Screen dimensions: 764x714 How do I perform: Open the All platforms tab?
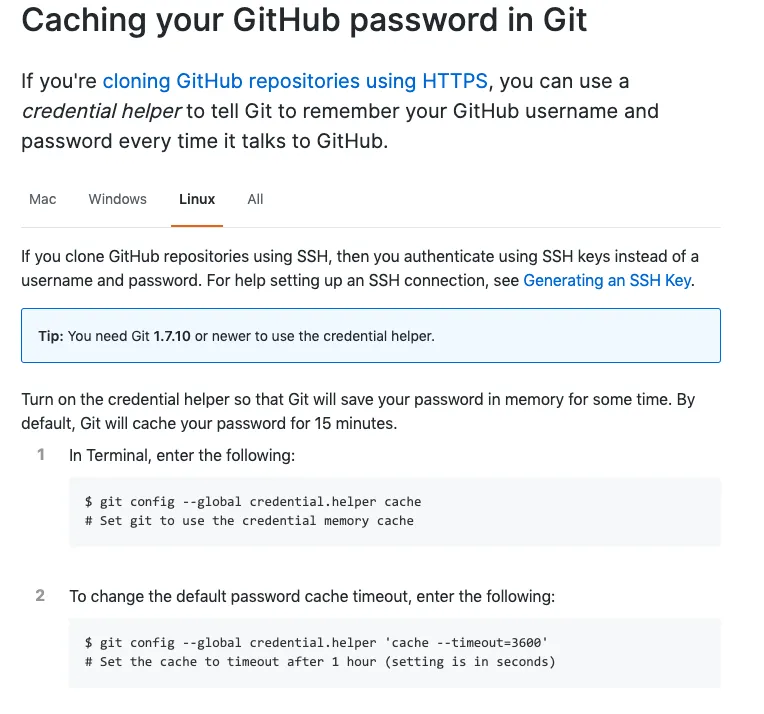[x=255, y=199]
